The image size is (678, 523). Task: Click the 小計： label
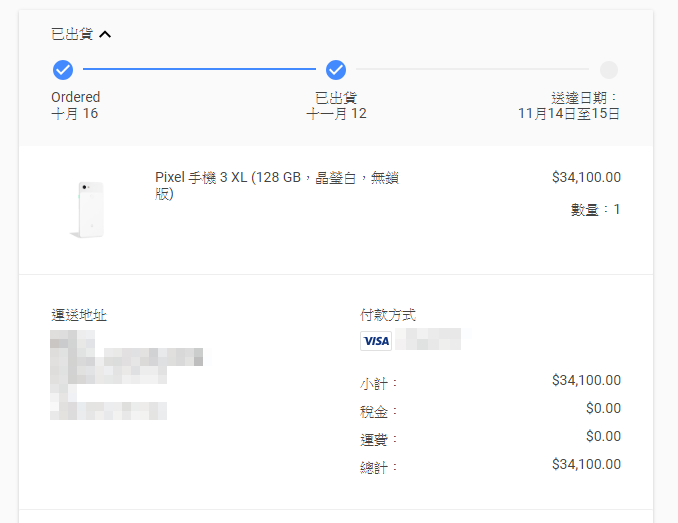pyautogui.click(x=379, y=383)
